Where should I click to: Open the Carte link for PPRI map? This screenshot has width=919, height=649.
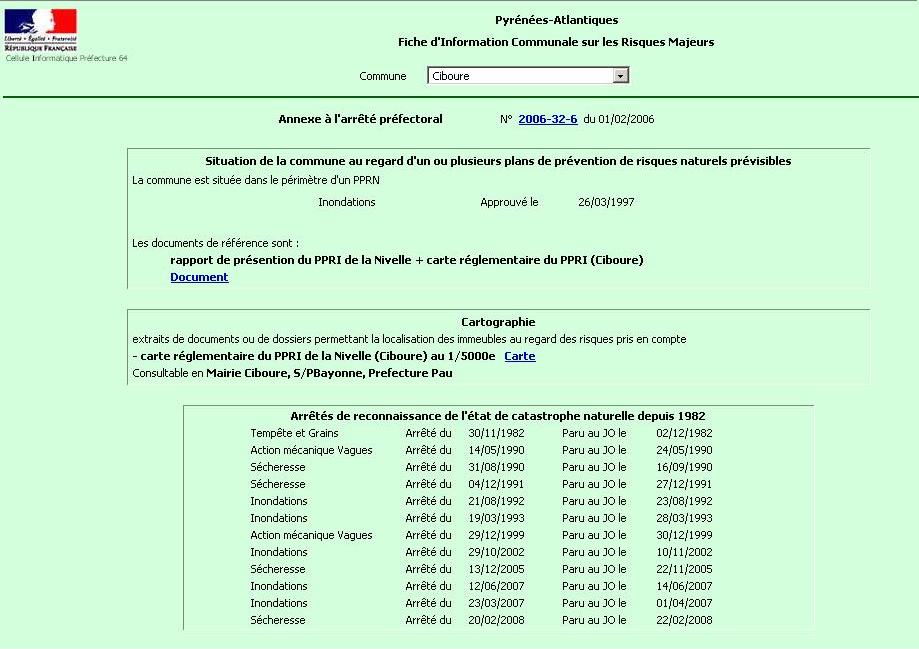pyautogui.click(x=520, y=356)
